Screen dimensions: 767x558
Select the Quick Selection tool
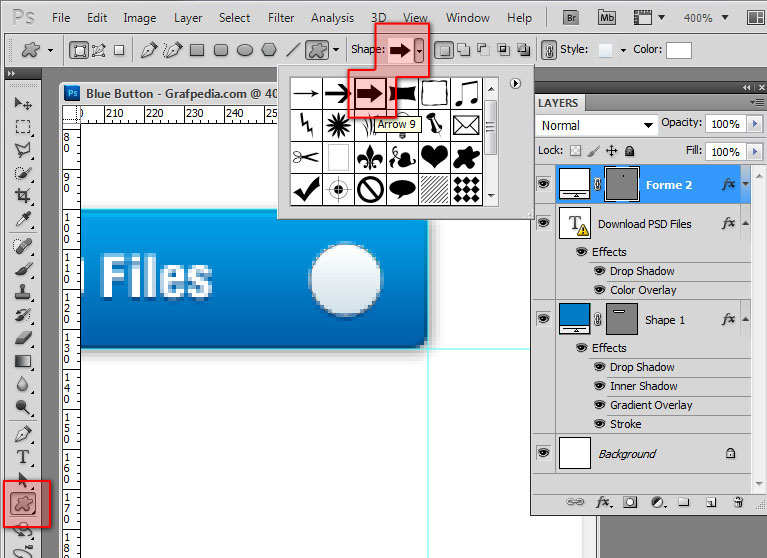click(23, 173)
